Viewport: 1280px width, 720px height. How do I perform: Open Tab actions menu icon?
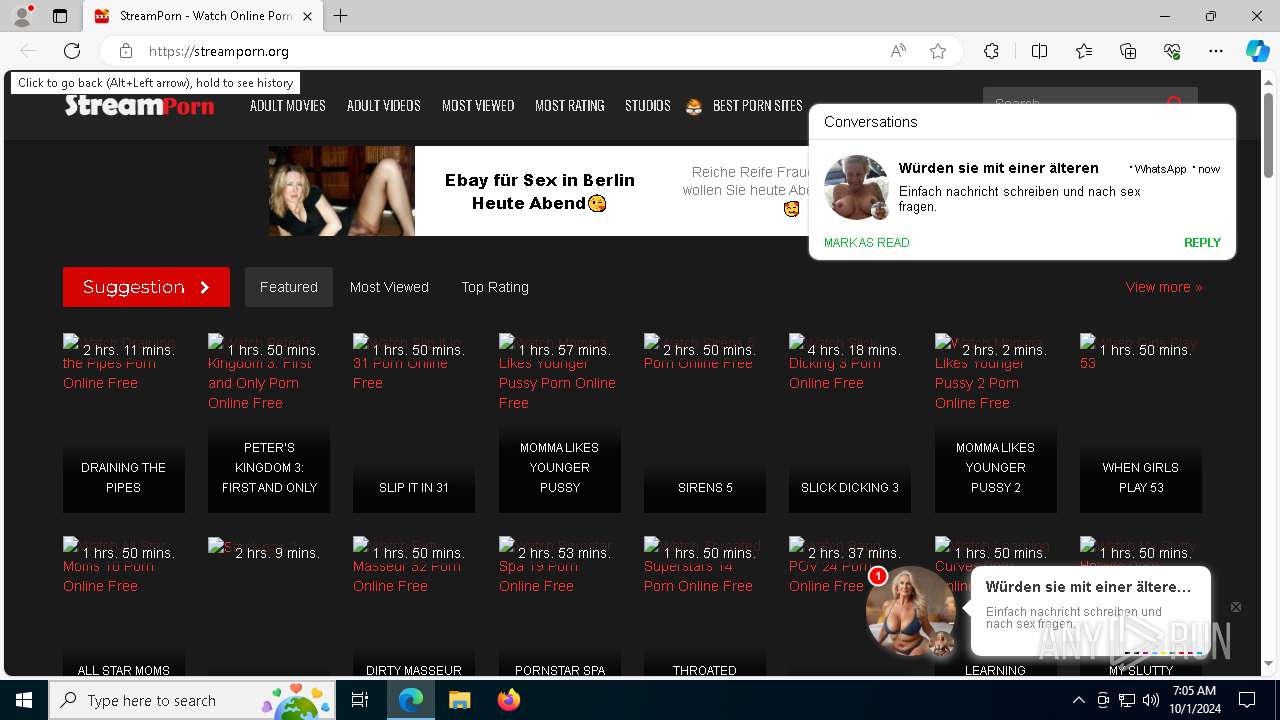click(x=60, y=16)
